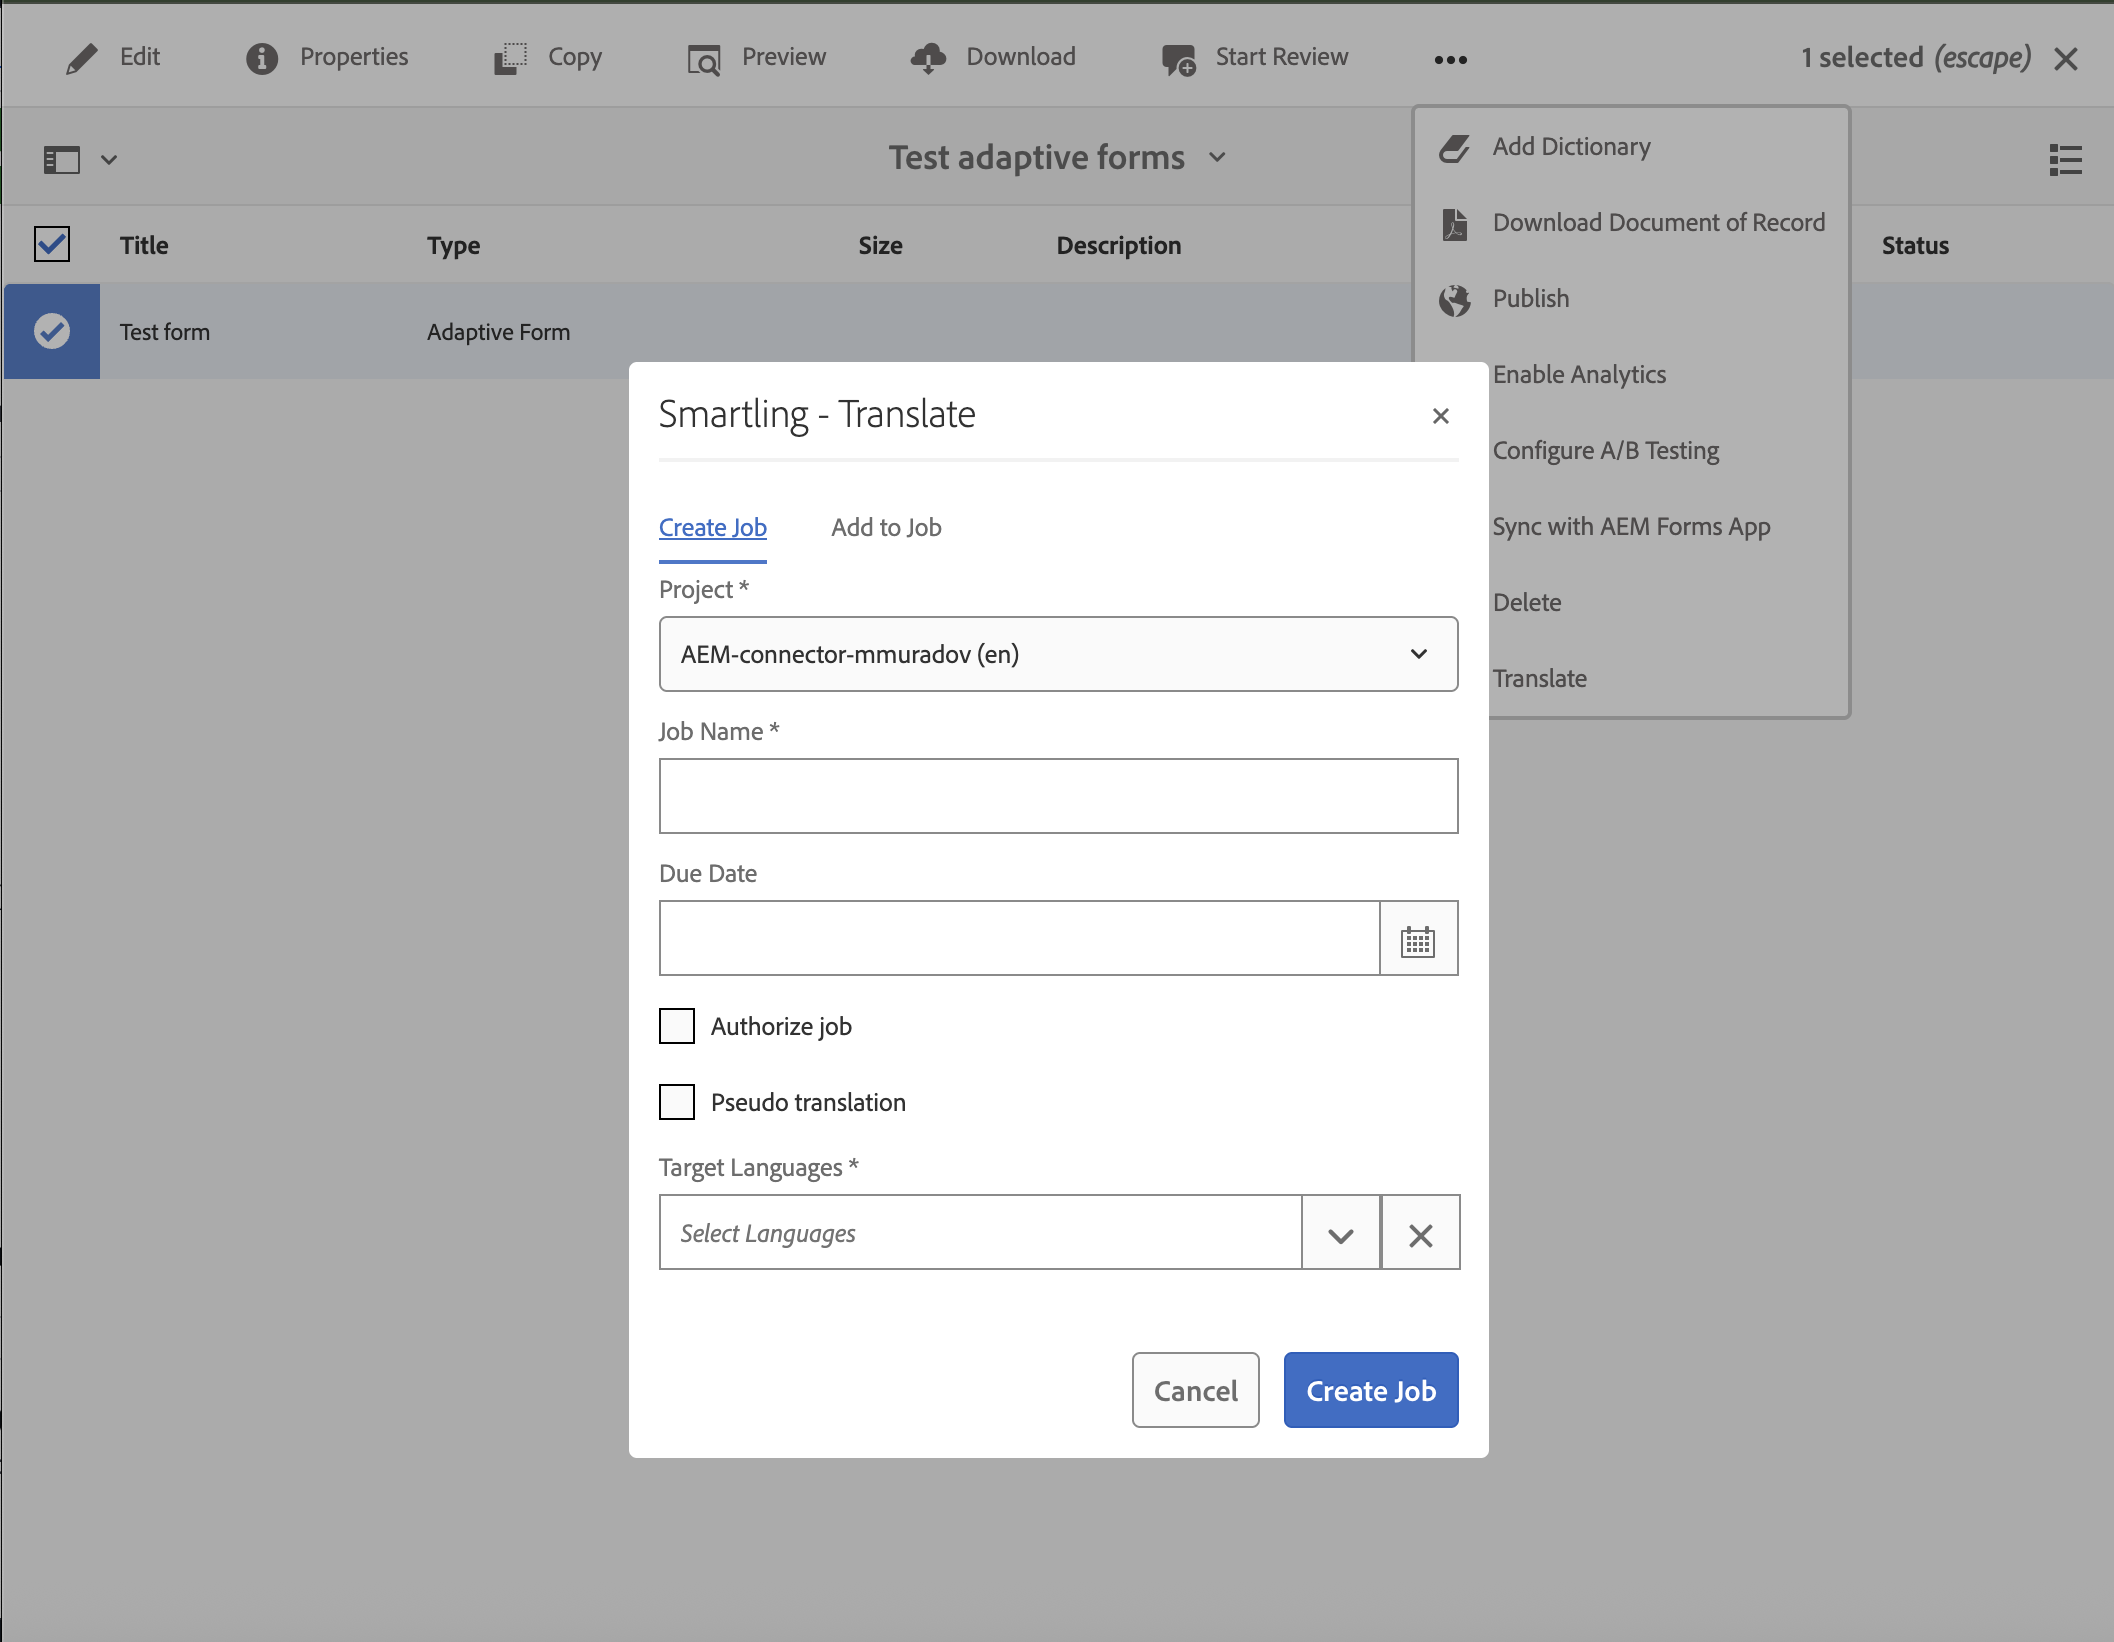
Task: Click the Start Review icon
Action: point(1179,60)
